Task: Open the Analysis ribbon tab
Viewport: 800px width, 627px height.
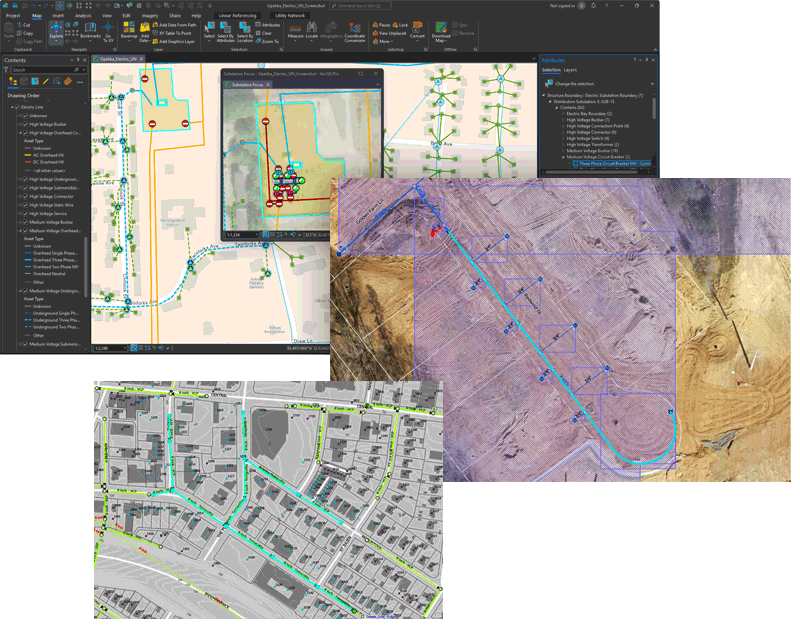Action: [x=82, y=16]
